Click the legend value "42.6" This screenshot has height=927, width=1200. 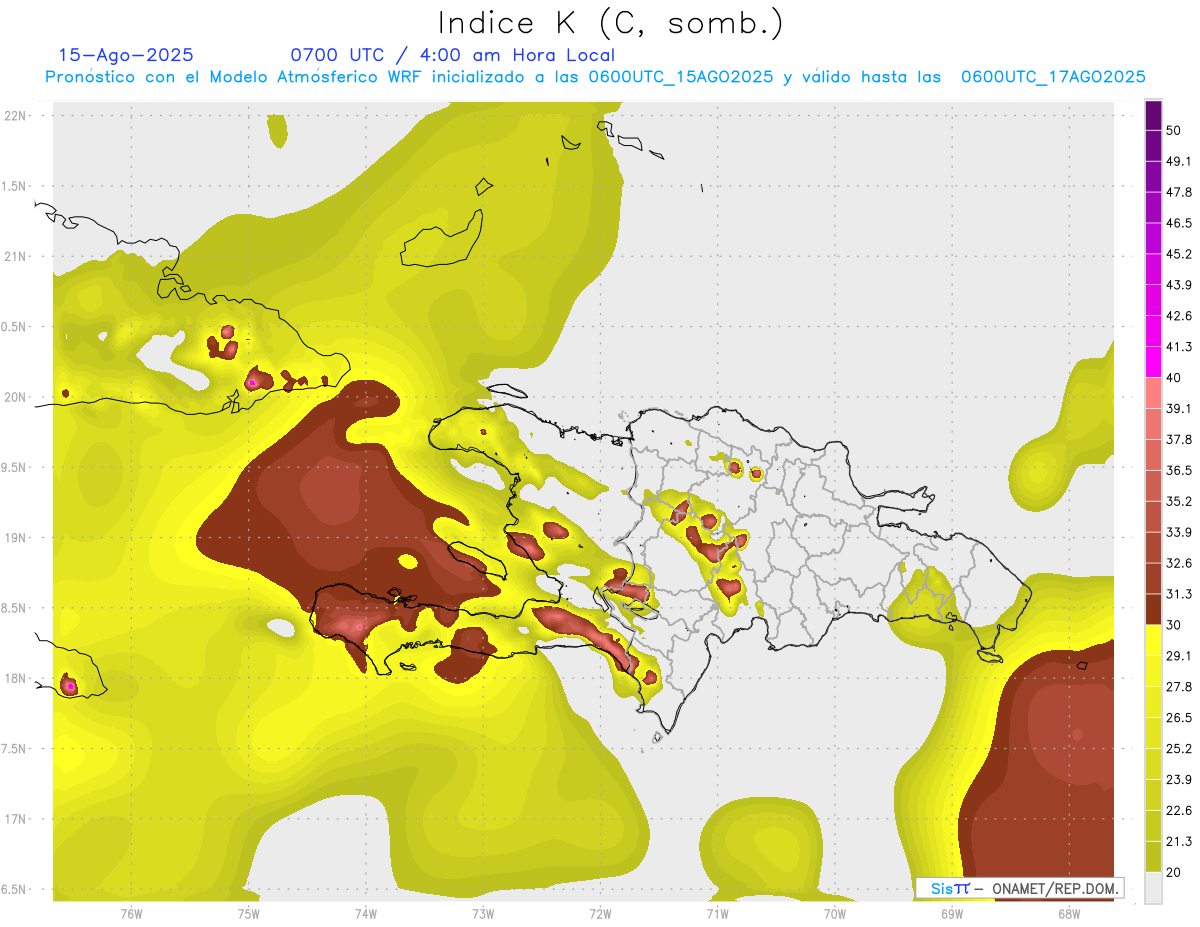(1179, 316)
